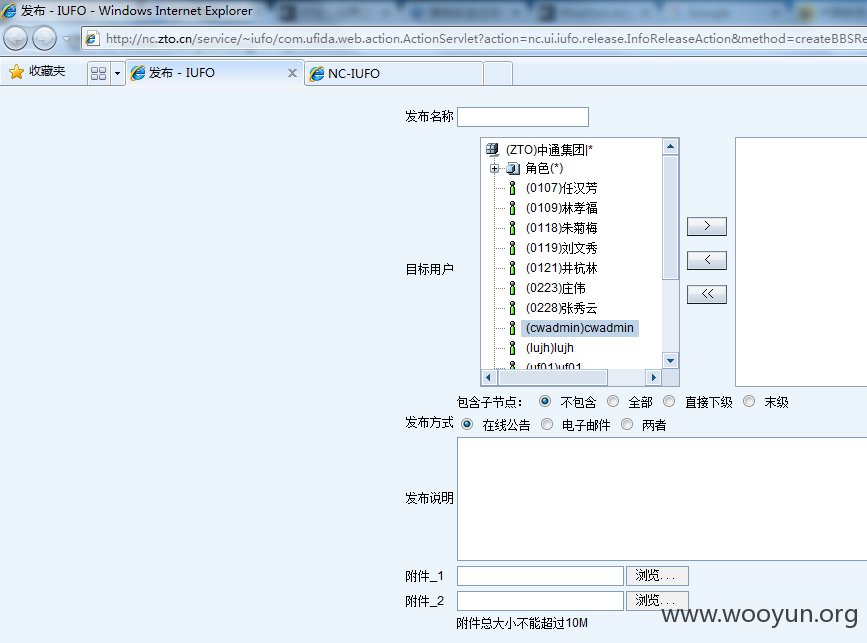Viewport: 867px width, 643px height.
Task: Click tree scroll down arrow
Action: 670,361
